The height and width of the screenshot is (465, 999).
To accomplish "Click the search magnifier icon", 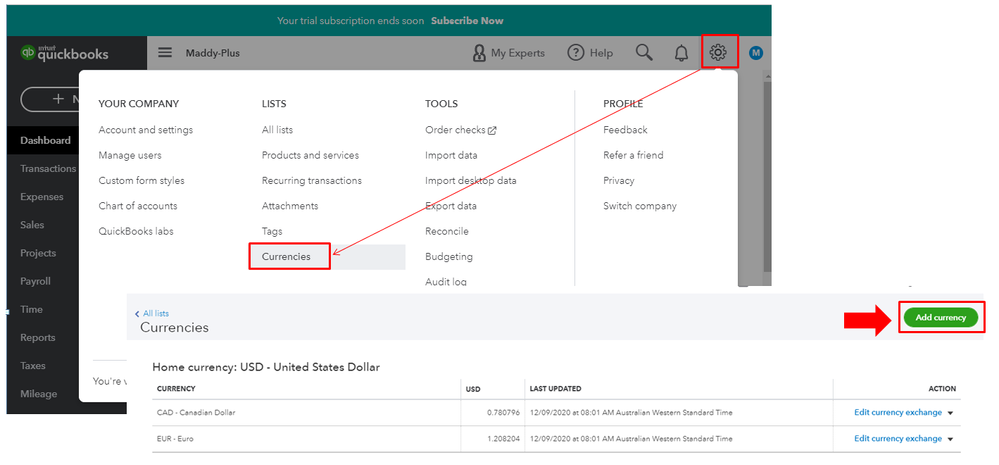I will (644, 52).
